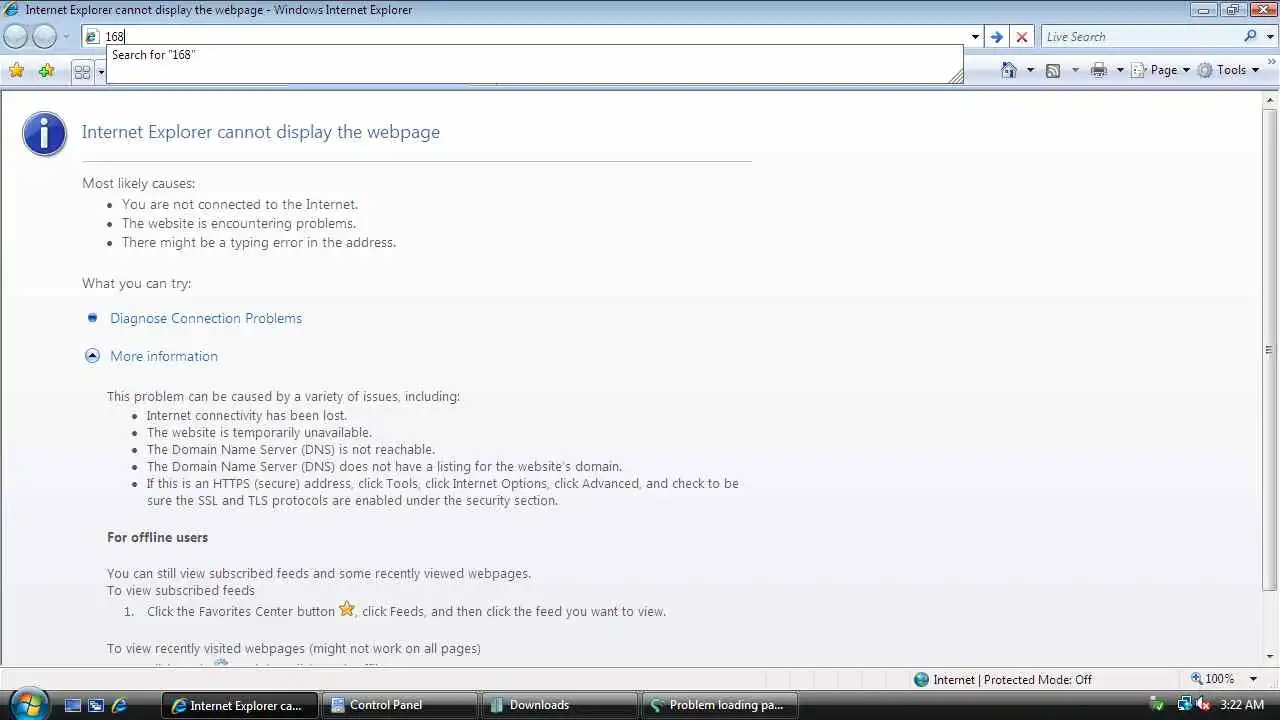Switch to Internet Explorer taskbar button

[240, 705]
